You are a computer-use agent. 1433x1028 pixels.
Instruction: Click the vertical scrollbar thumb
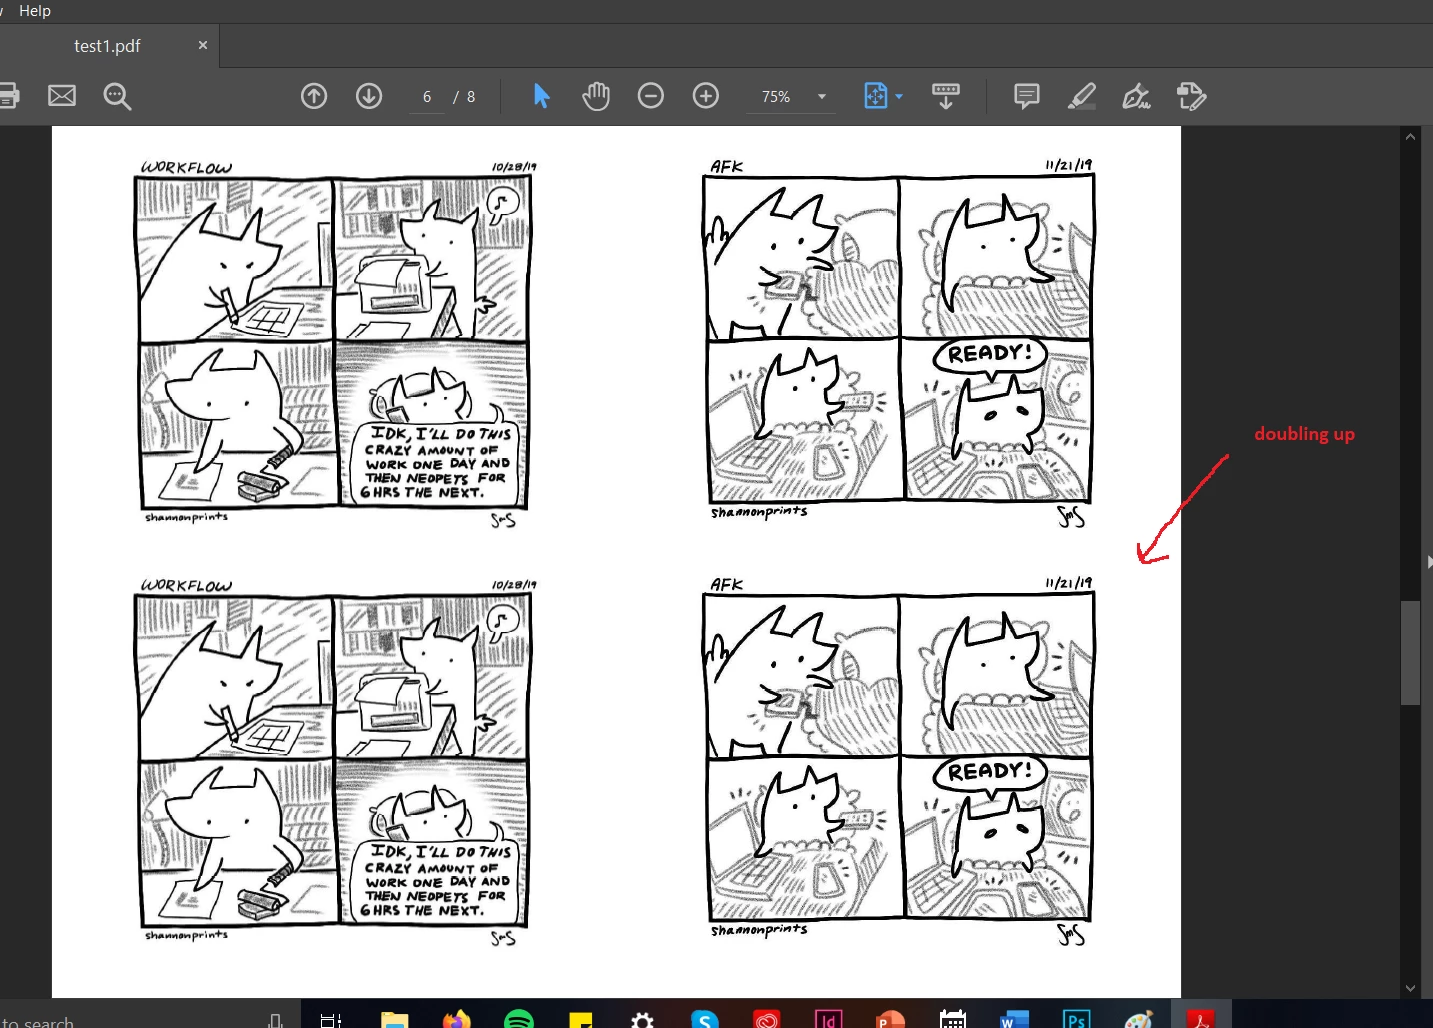1410,653
